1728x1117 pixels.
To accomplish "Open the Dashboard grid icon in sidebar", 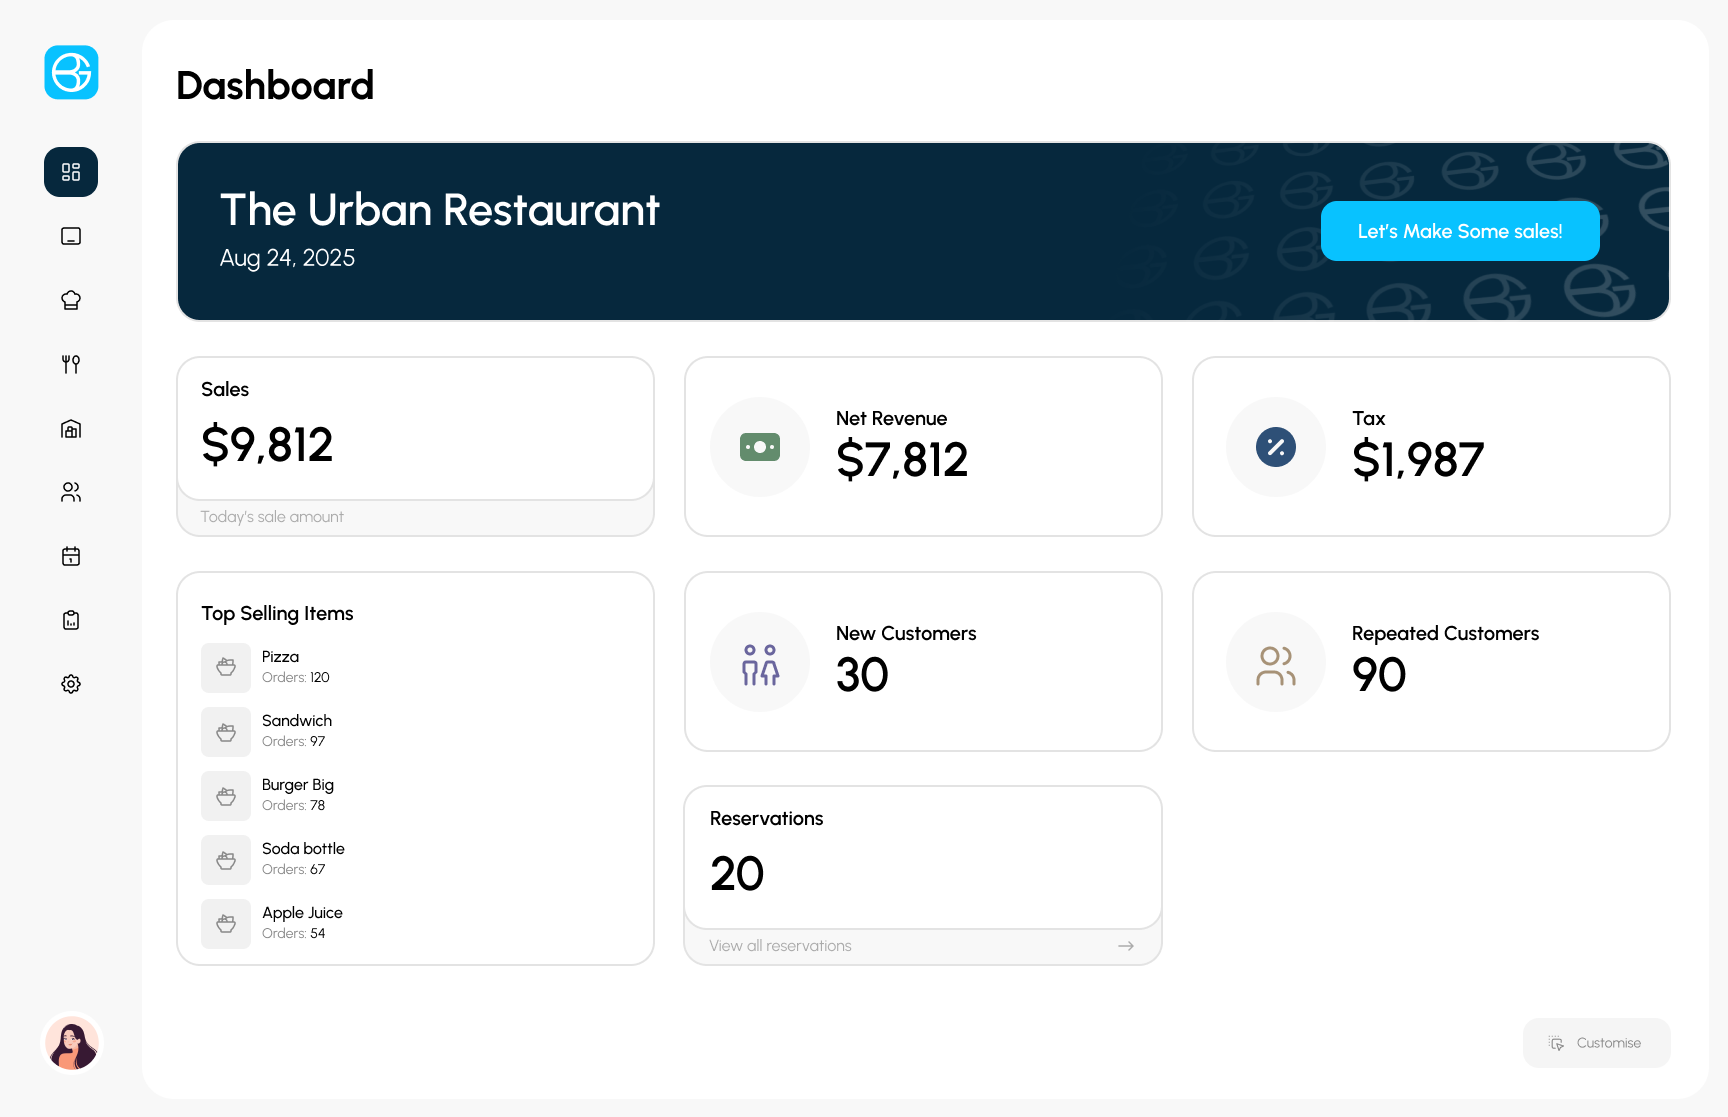I will click(x=70, y=172).
